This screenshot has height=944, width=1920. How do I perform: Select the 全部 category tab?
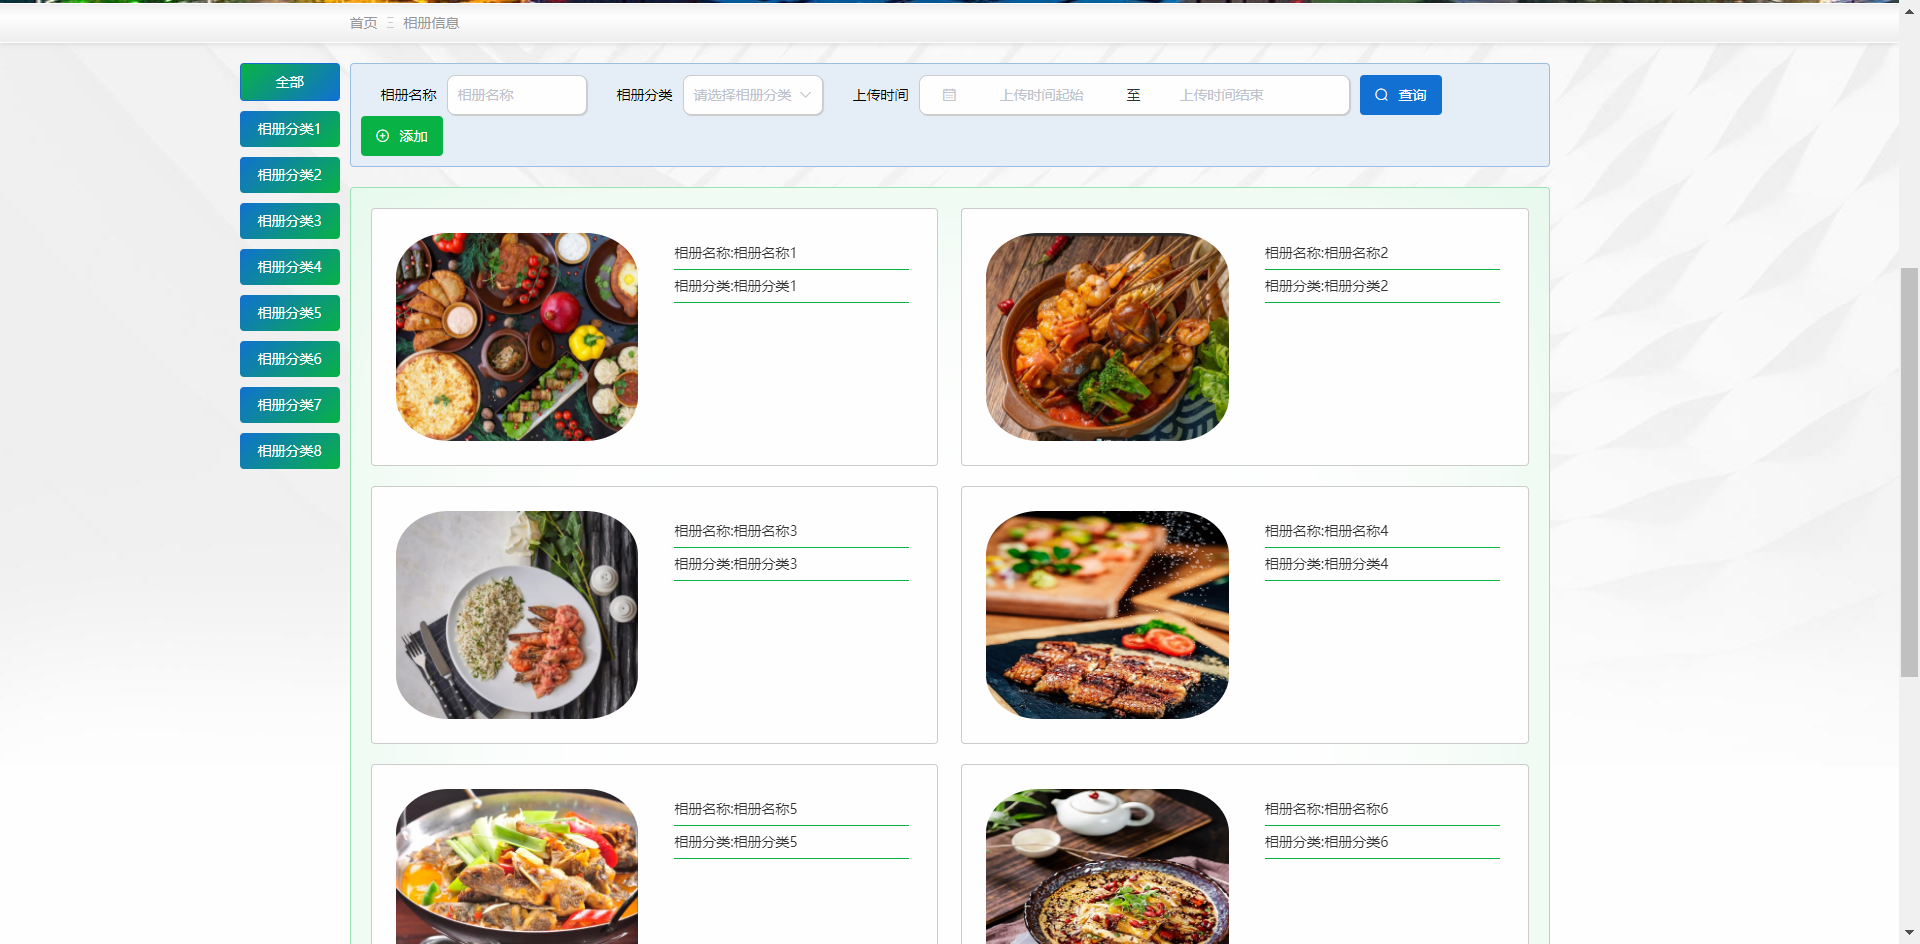[x=290, y=82]
